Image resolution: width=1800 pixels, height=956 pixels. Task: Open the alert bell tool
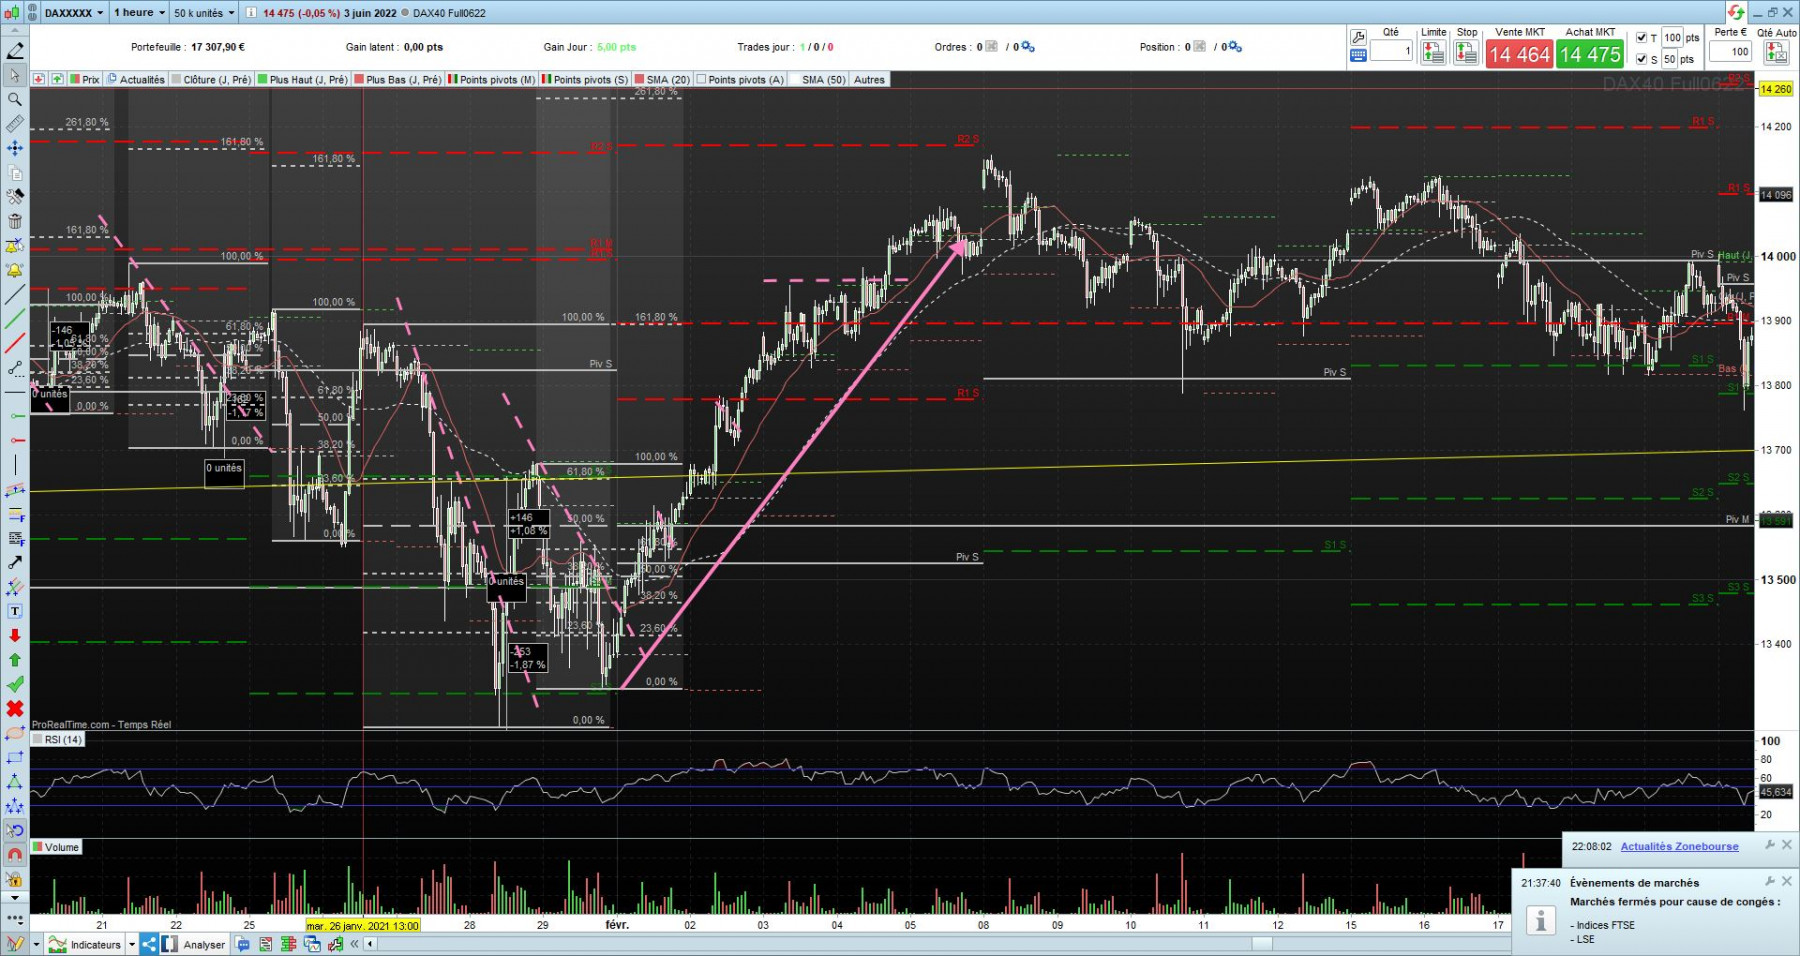pos(15,270)
